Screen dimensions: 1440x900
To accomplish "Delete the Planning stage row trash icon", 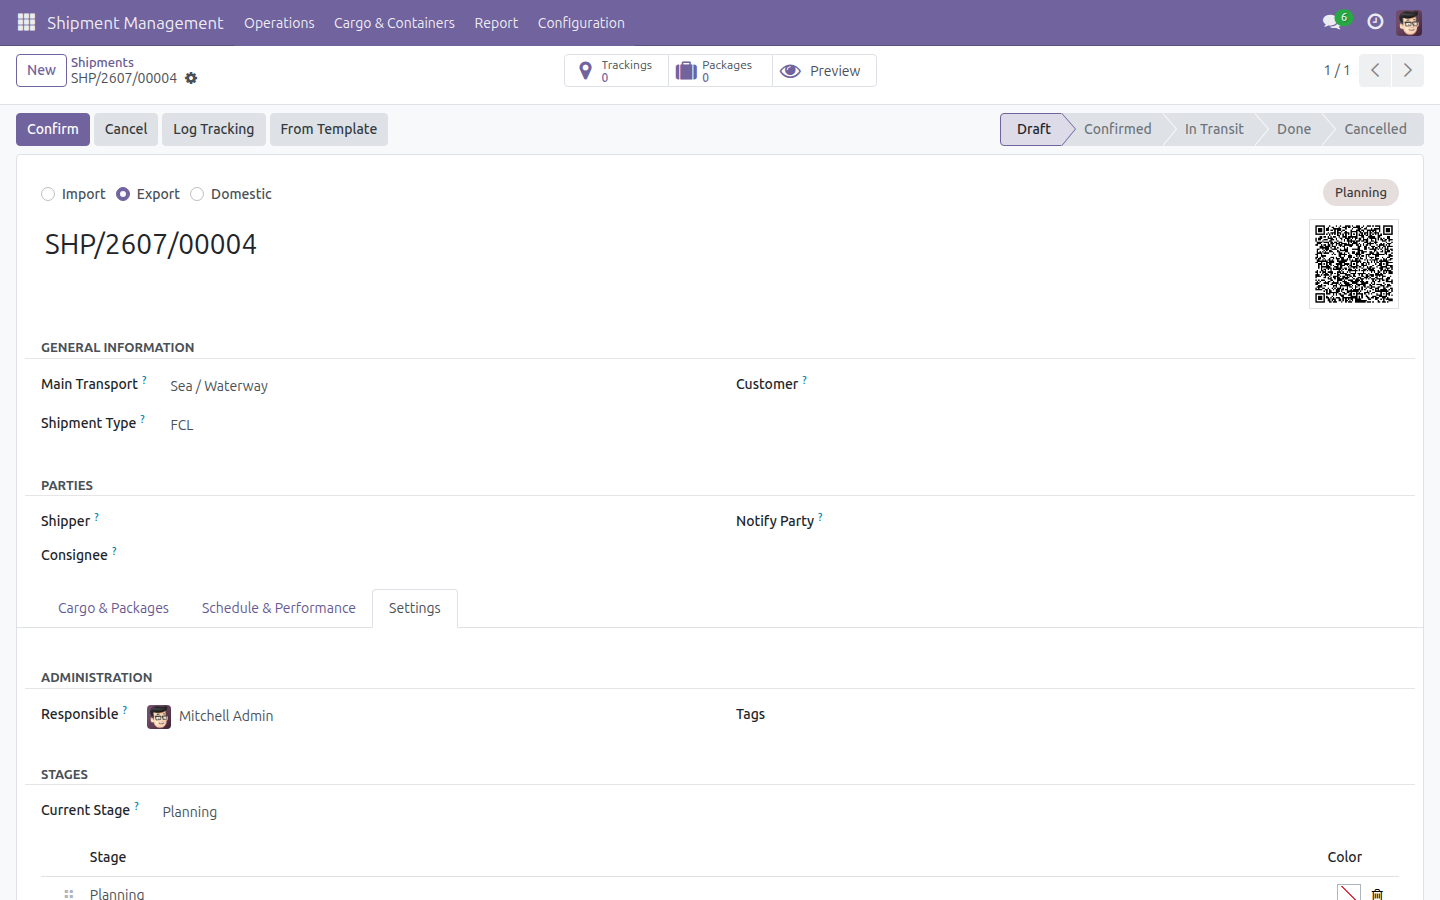I will 1377,894.
